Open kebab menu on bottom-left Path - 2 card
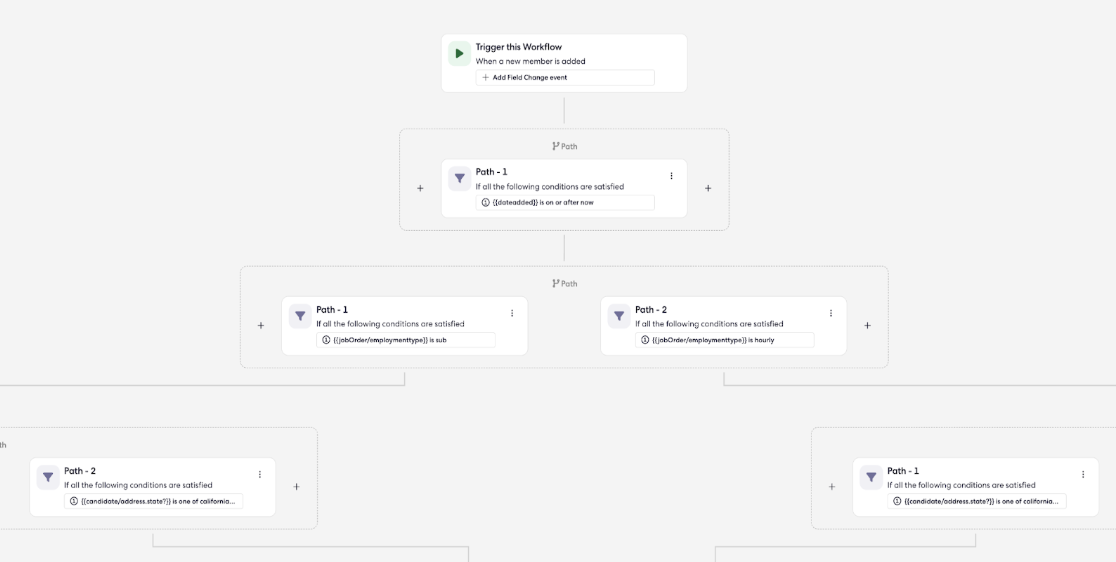 tap(260, 474)
